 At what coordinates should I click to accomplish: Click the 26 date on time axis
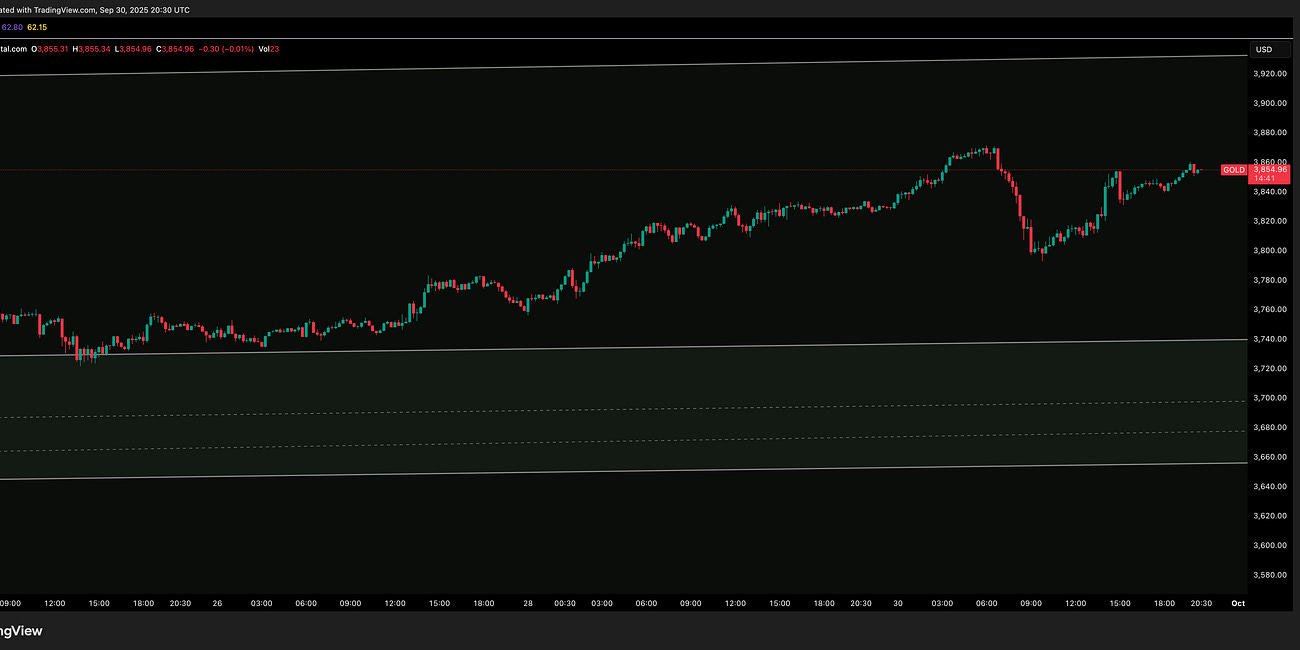216,604
